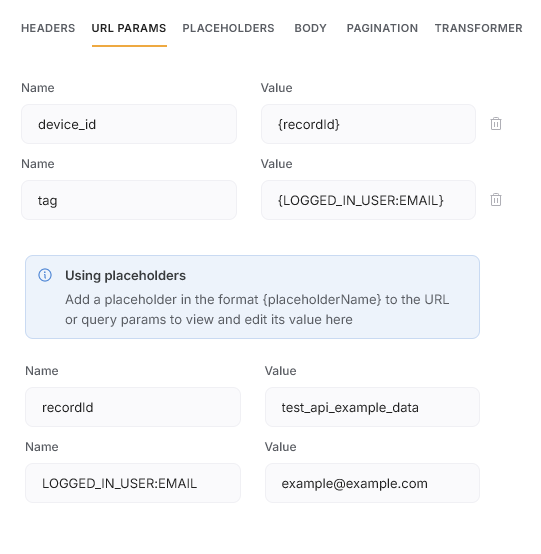This screenshot has height=554, width=541.
Task: Click the tag parameter name field
Action: [x=129, y=200]
